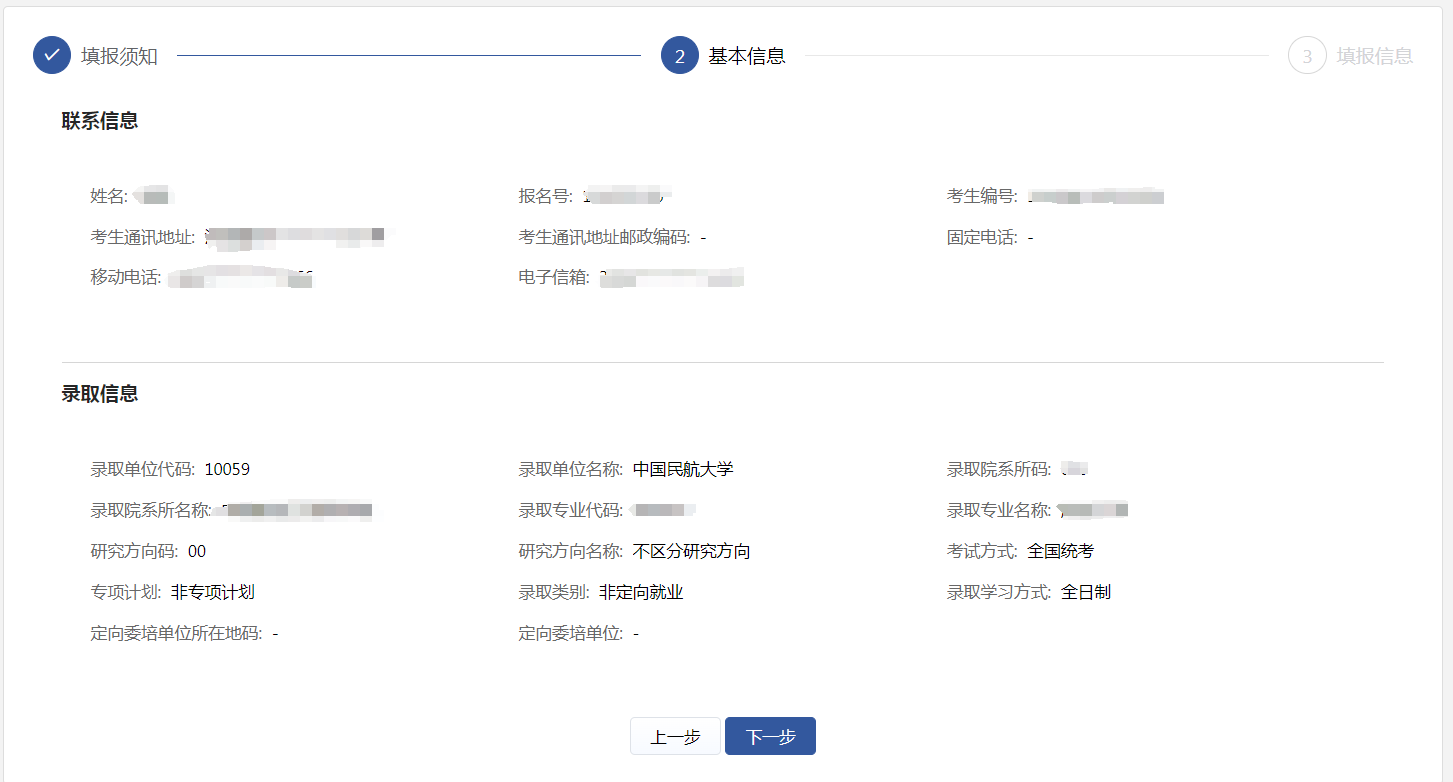Click the step 3 circle icon
The image size is (1453, 782).
[1307, 56]
